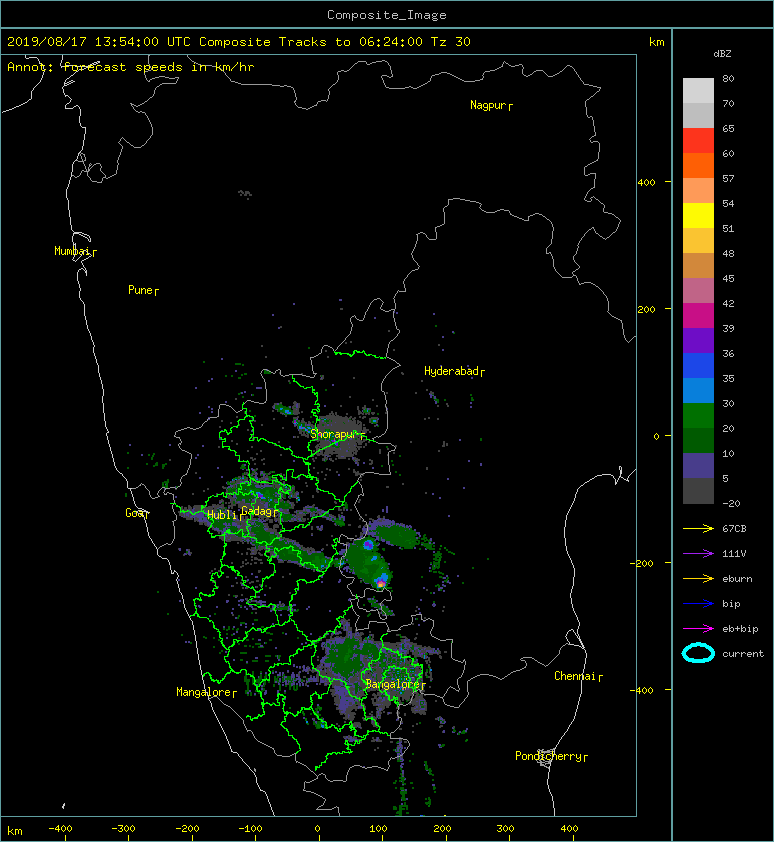Select the orange 60 dBZ swatch

[698, 165]
